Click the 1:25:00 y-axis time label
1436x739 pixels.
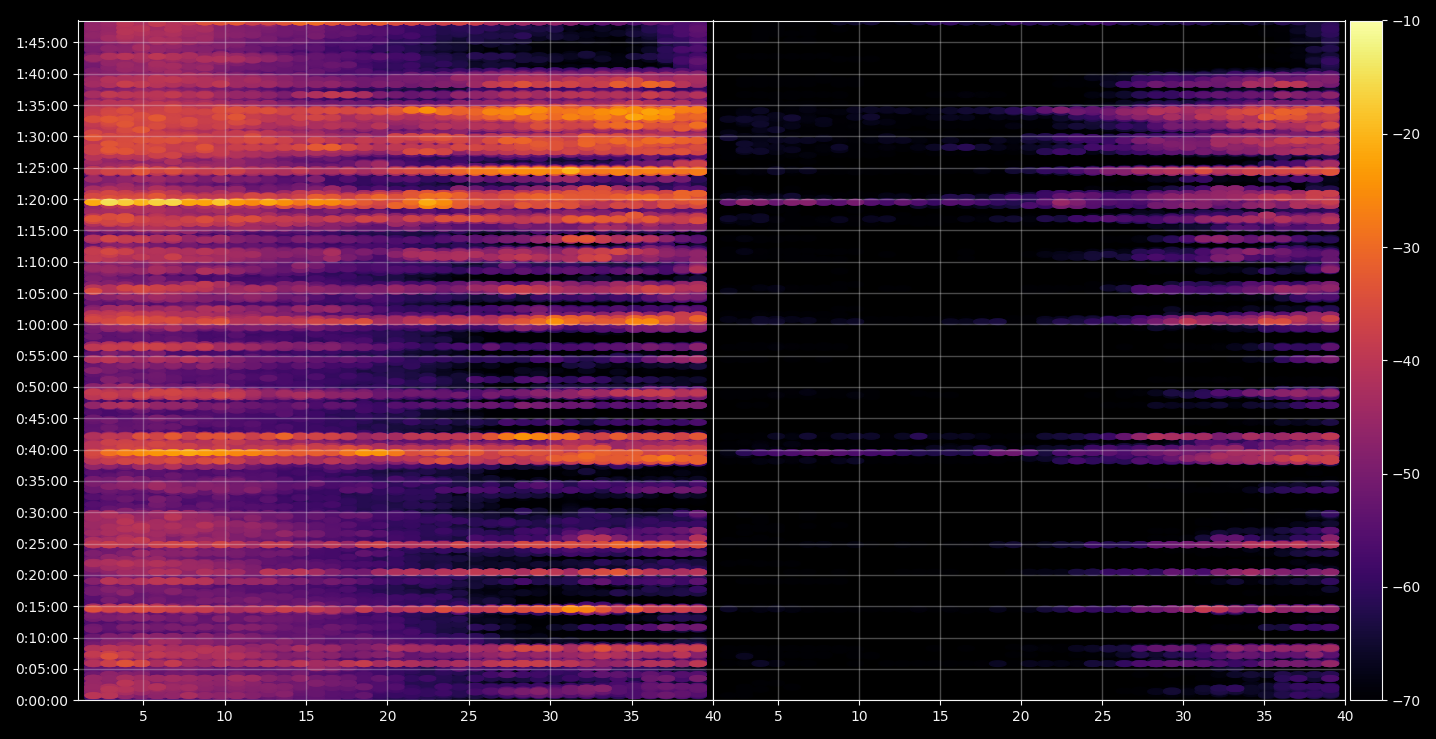pos(43,168)
